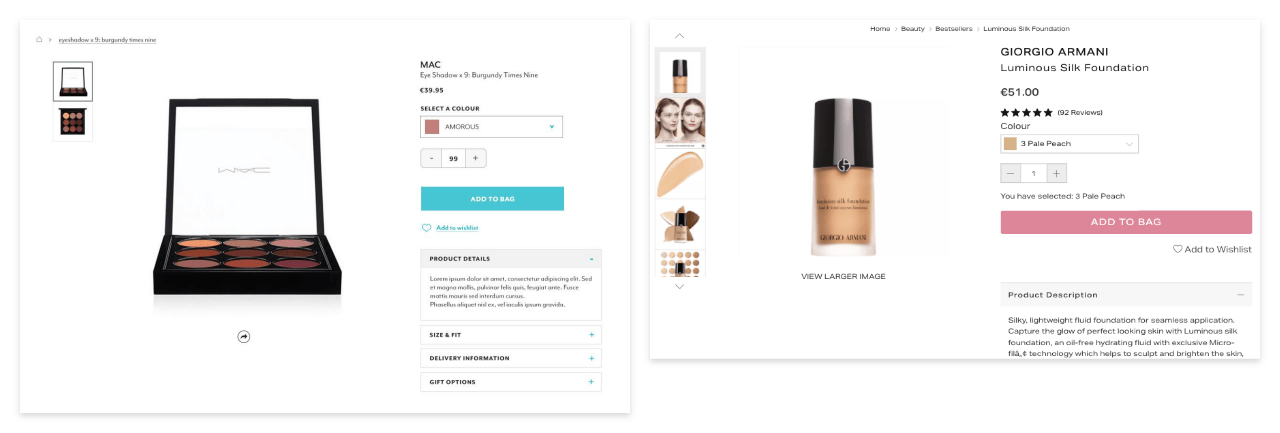
Task: Expand the Delivery Information section
Action: 511,358
